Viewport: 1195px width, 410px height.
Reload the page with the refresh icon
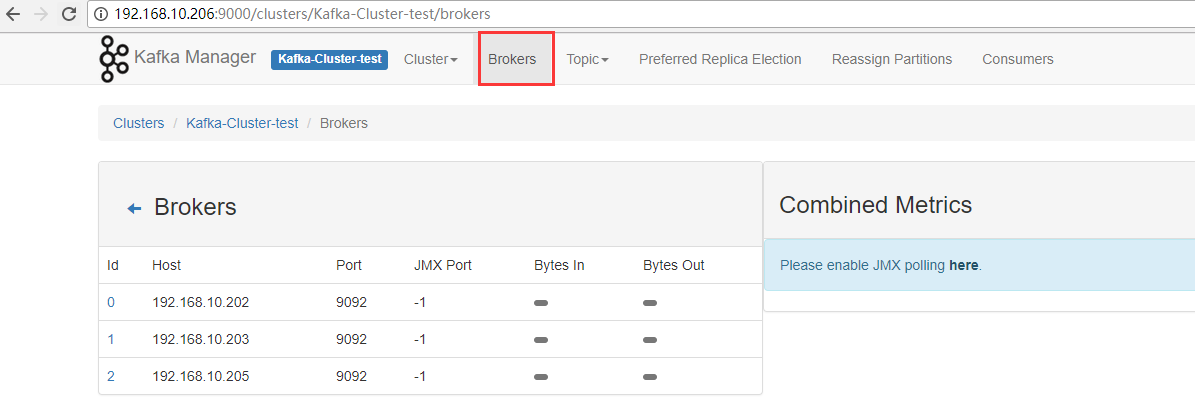[x=69, y=14]
